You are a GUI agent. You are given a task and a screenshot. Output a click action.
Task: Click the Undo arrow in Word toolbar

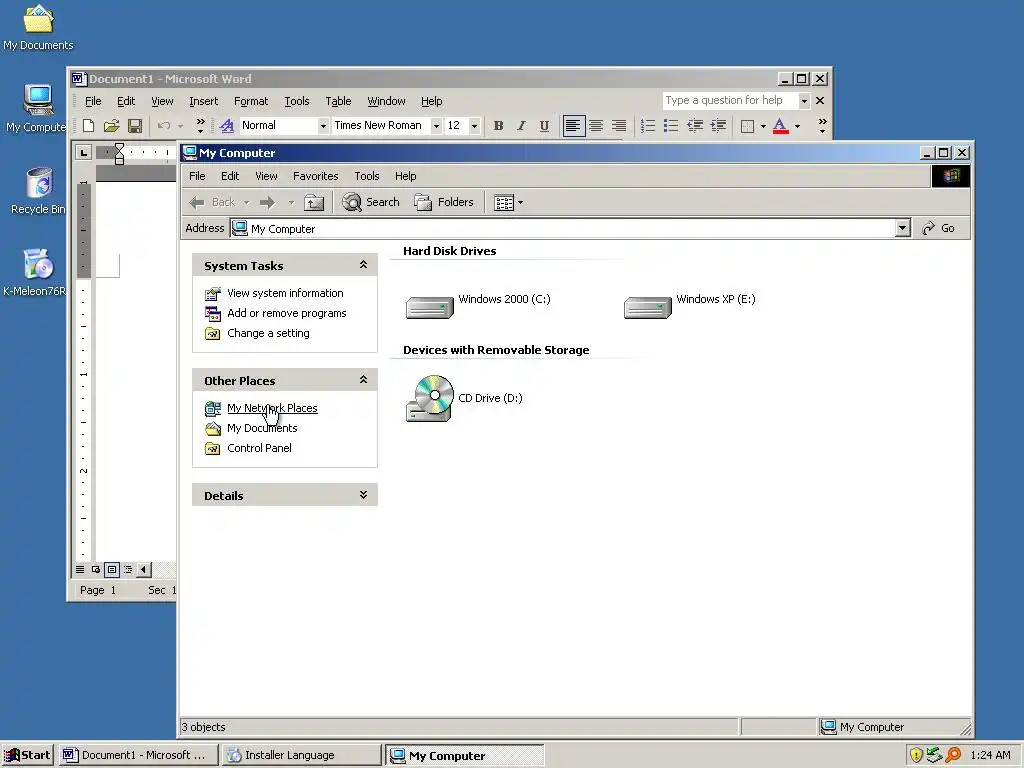pos(164,125)
